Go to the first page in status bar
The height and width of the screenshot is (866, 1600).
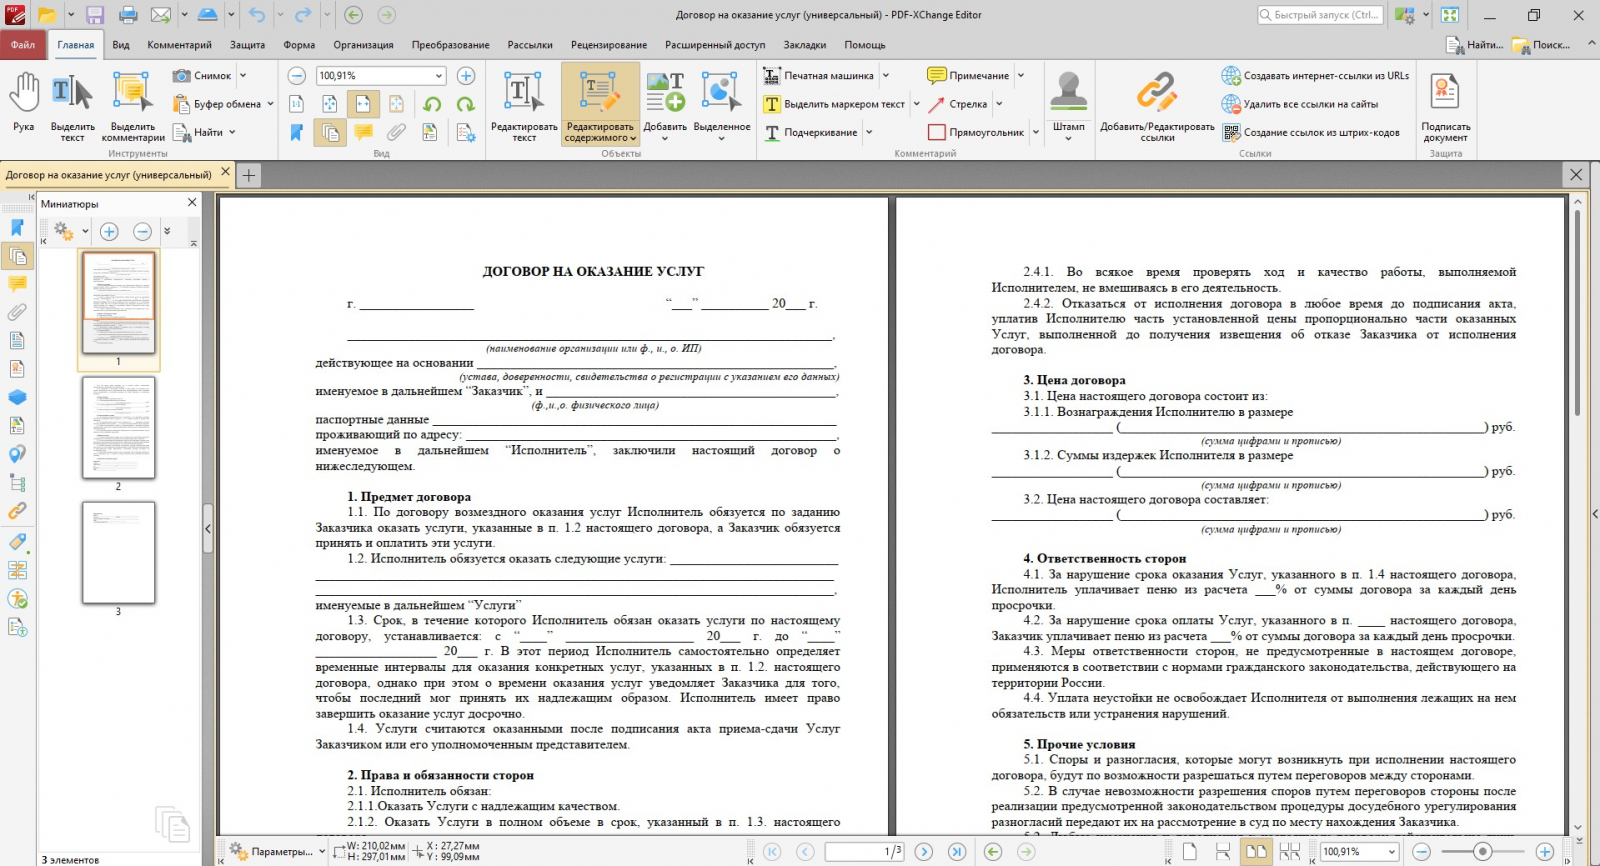(772, 852)
